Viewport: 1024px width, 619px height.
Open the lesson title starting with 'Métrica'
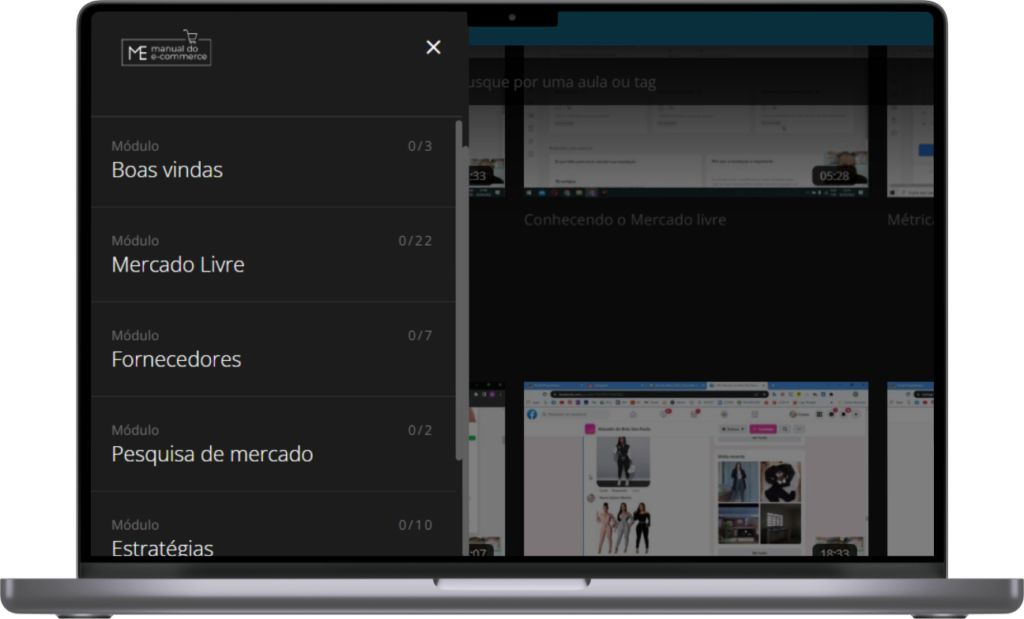click(910, 219)
